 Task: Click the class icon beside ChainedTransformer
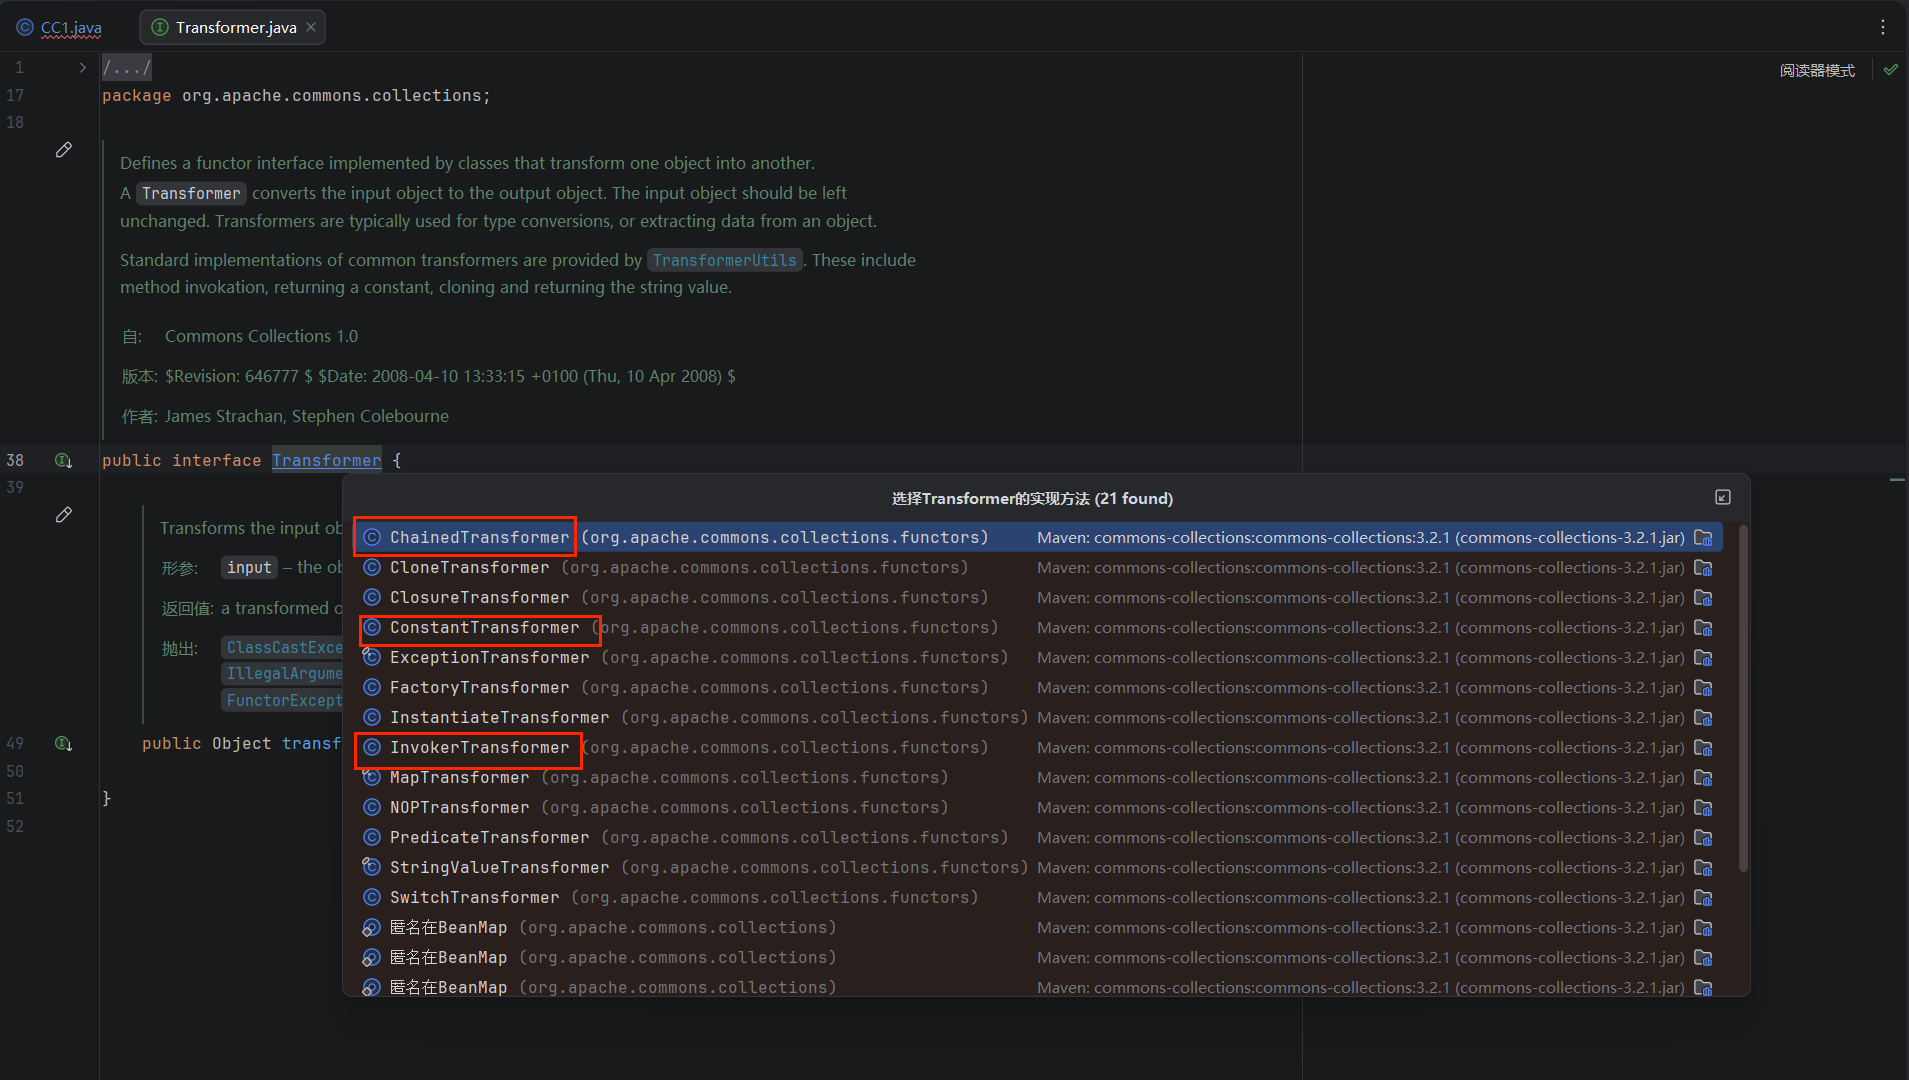click(372, 537)
